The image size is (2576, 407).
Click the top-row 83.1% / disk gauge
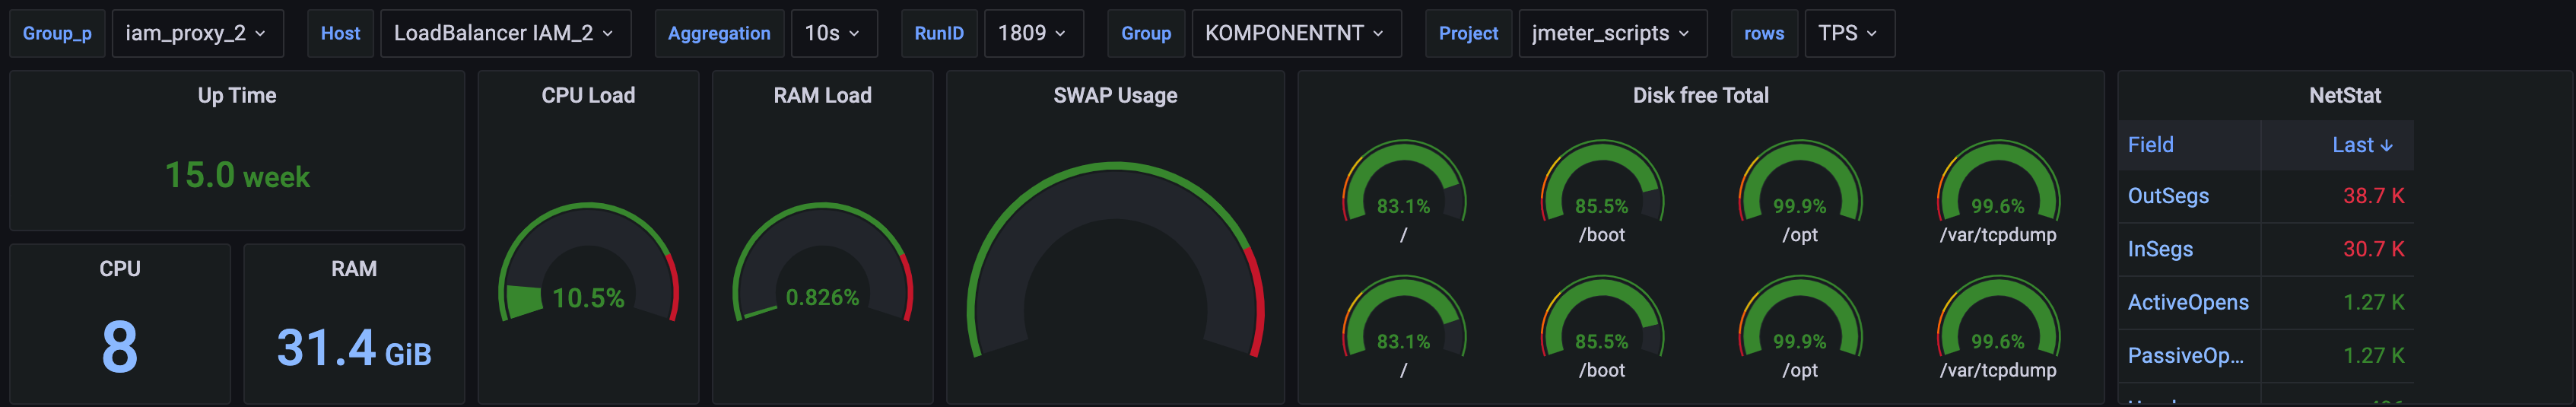[1404, 181]
